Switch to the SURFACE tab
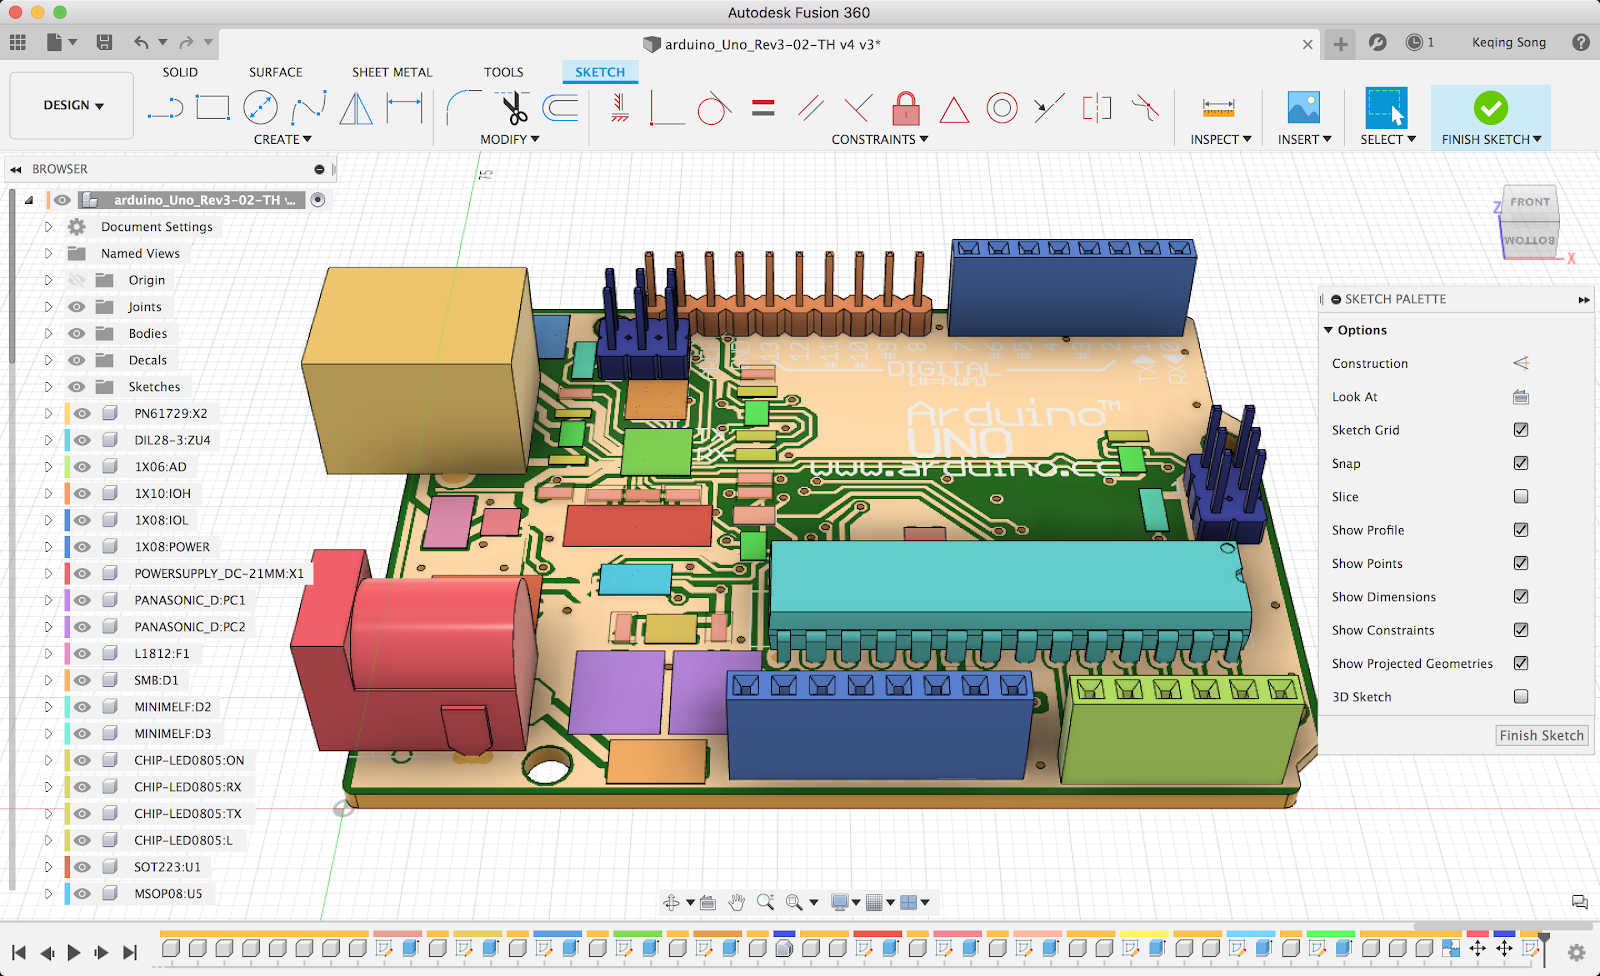This screenshot has width=1600, height=976. pyautogui.click(x=276, y=72)
